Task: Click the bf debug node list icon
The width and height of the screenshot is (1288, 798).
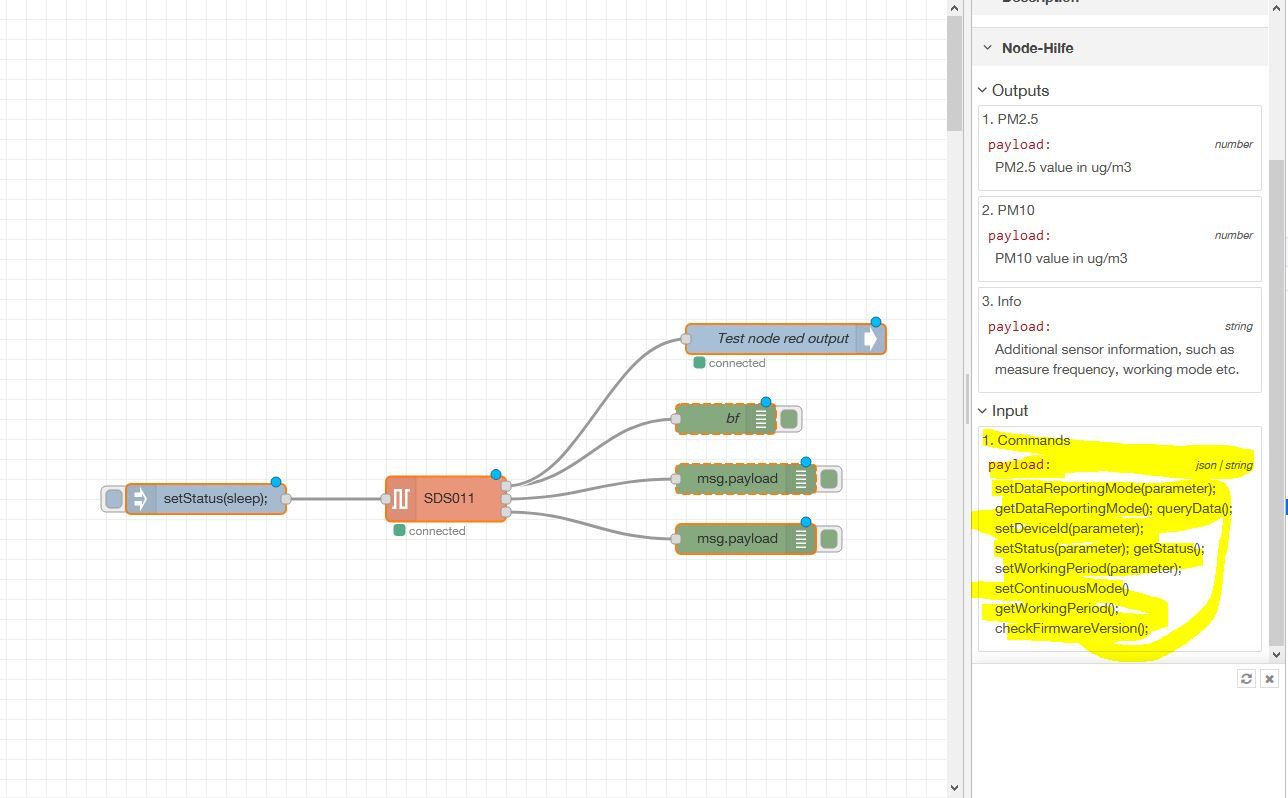Action: point(761,419)
